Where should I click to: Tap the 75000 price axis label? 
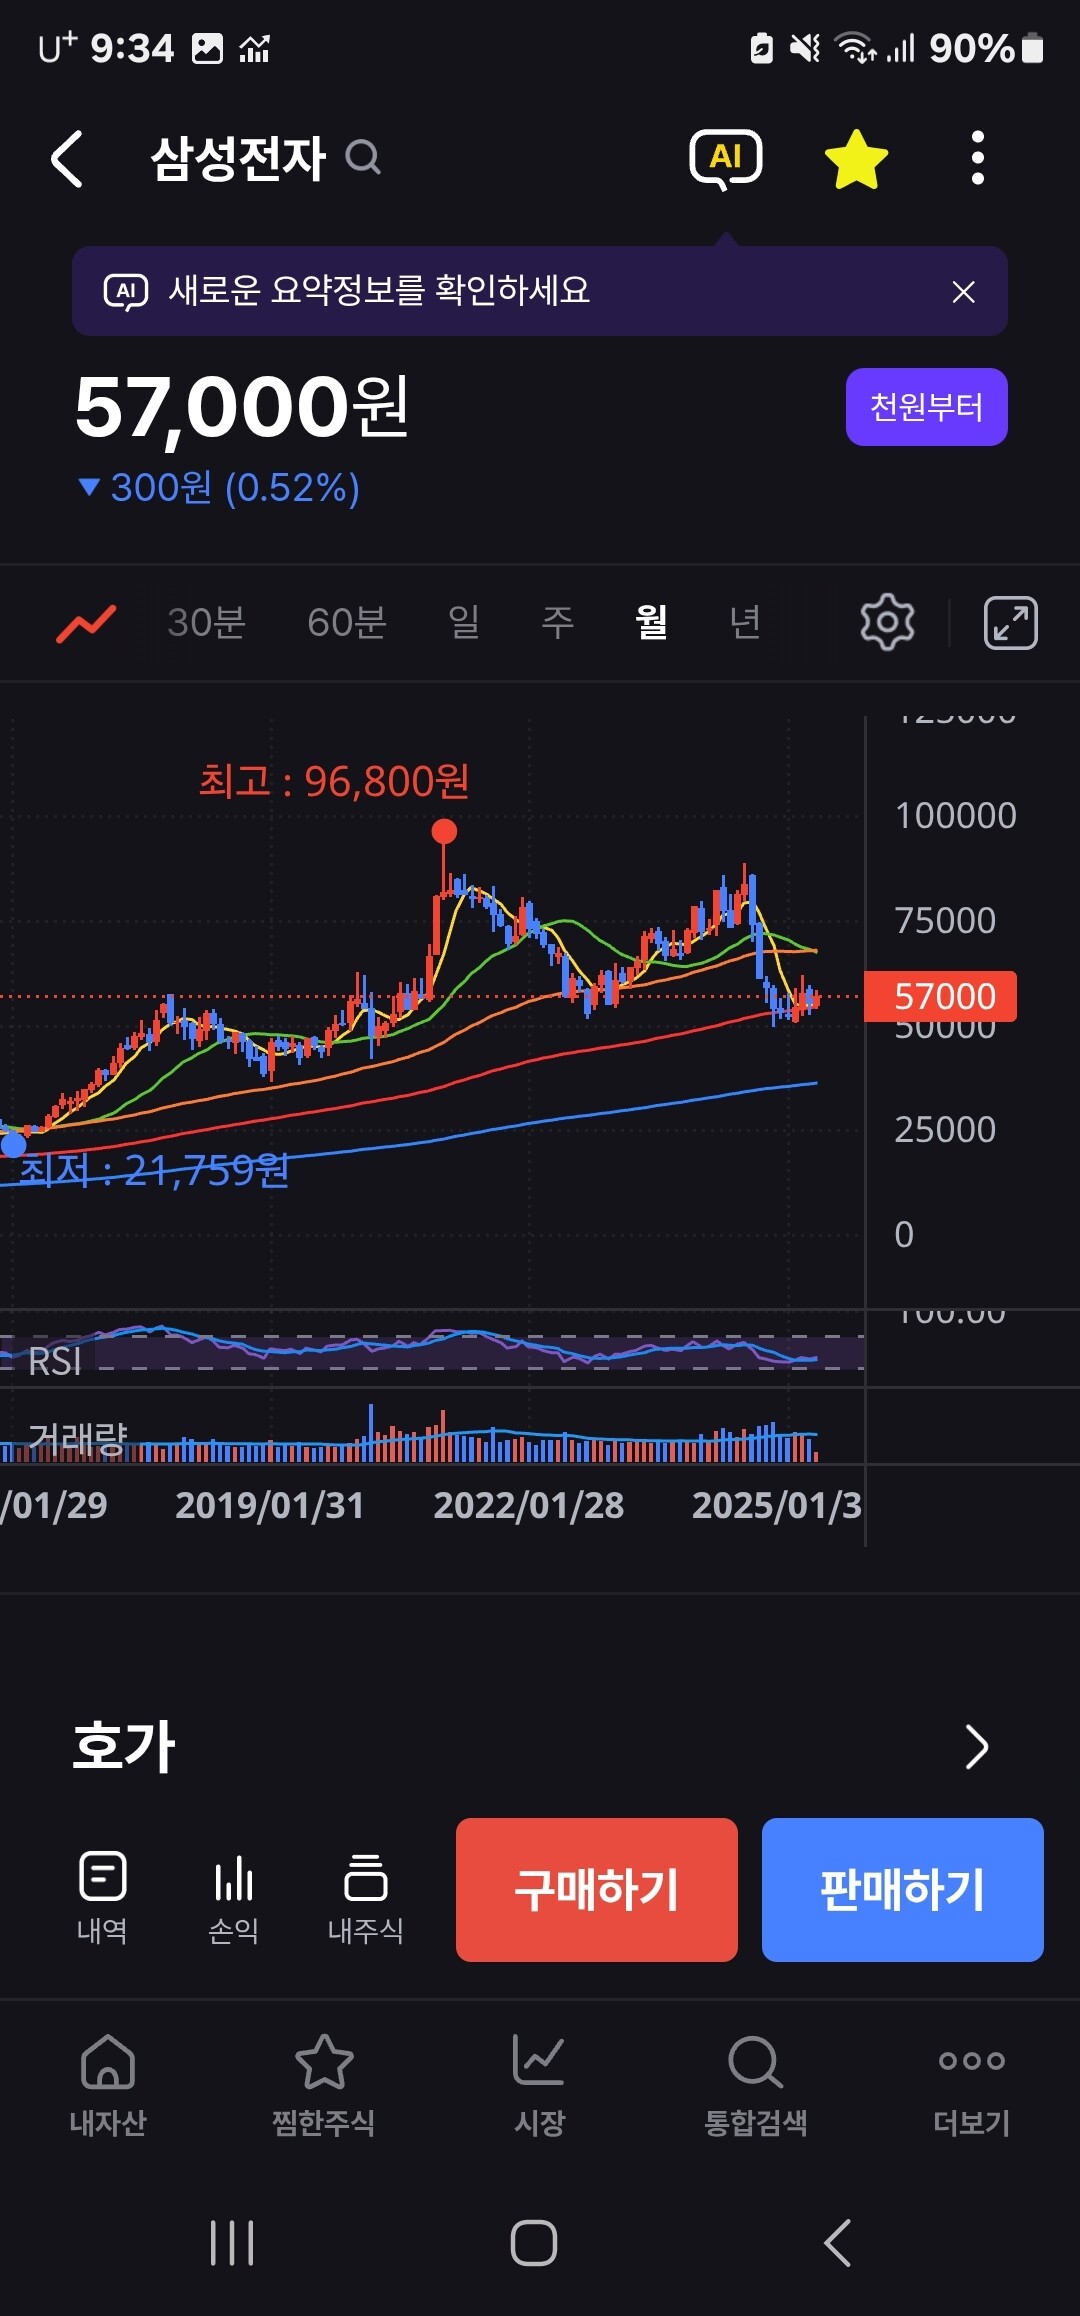[x=945, y=921]
